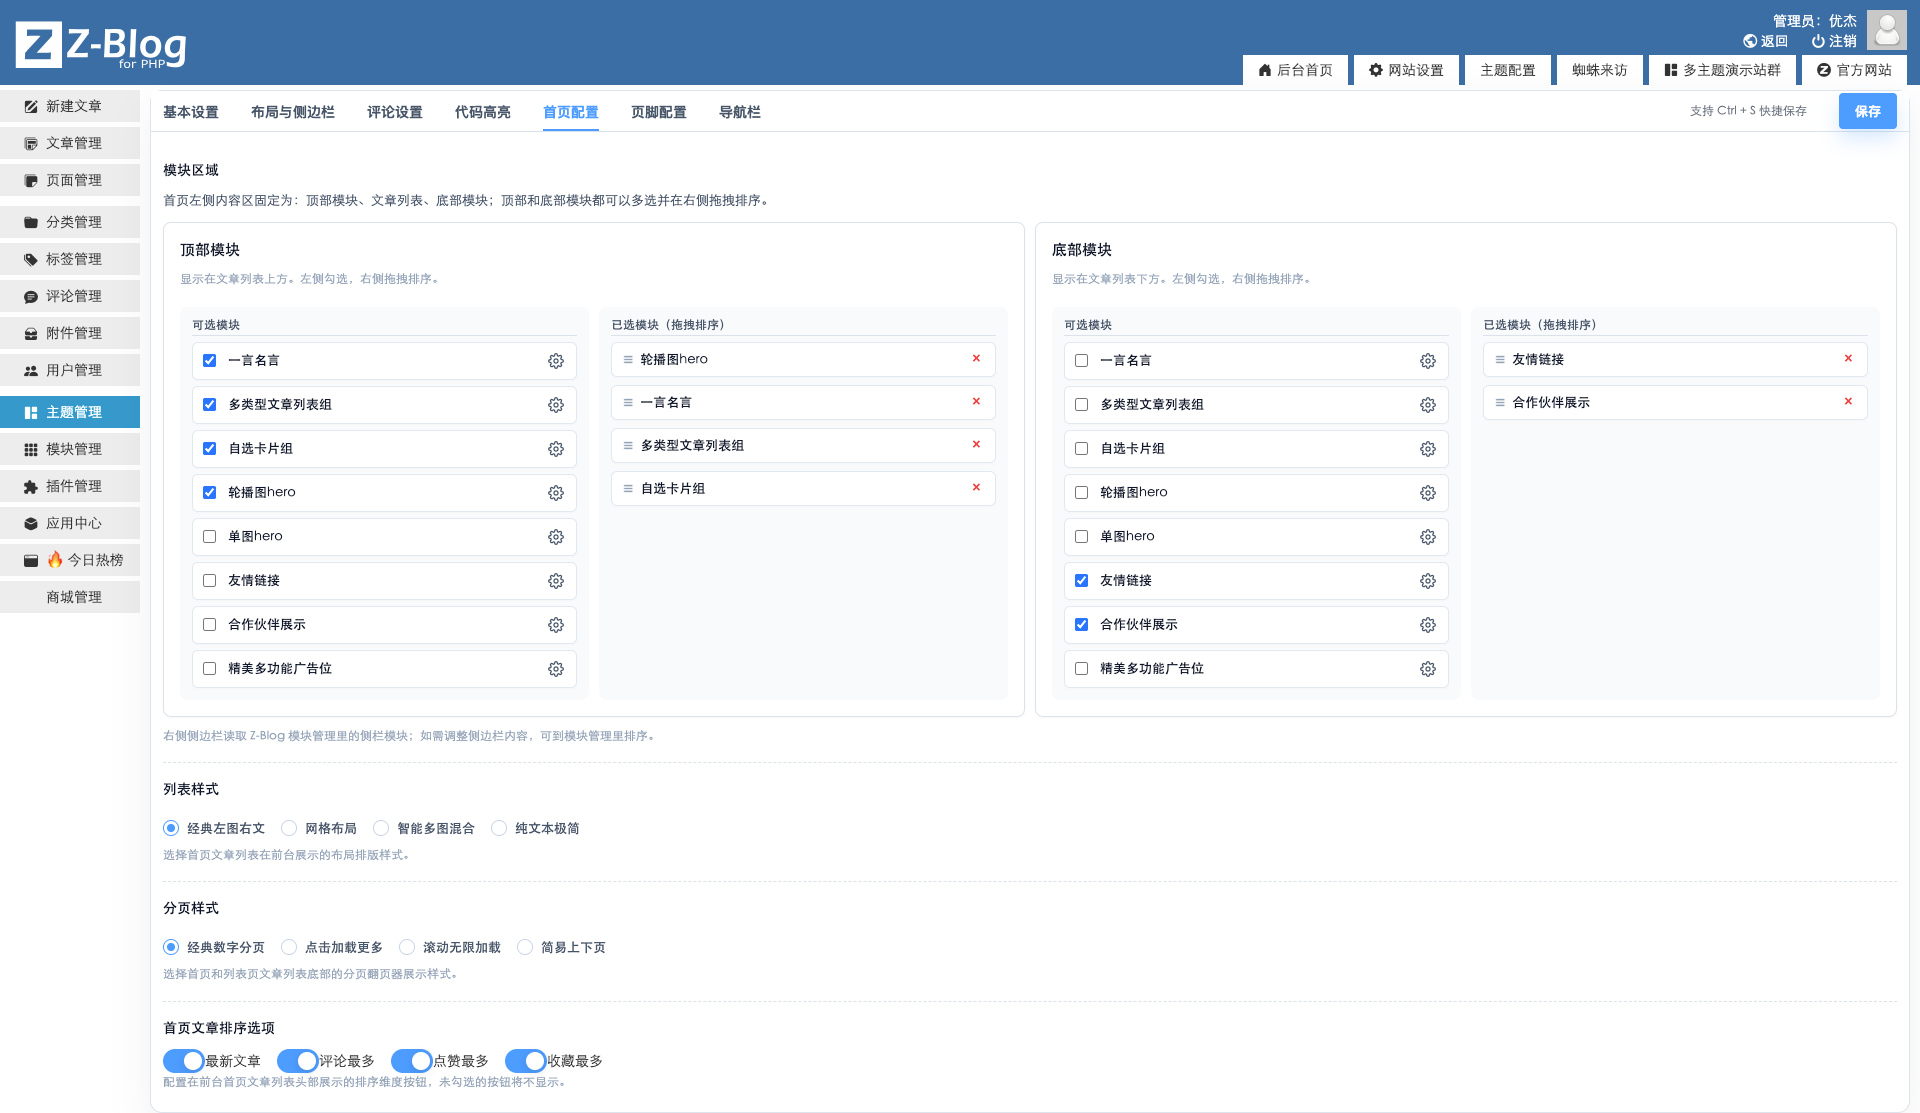This screenshot has height=1113, width=1920.
Task: Remove 合作伙伴展示 from selected bottom modules
Action: (1848, 401)
